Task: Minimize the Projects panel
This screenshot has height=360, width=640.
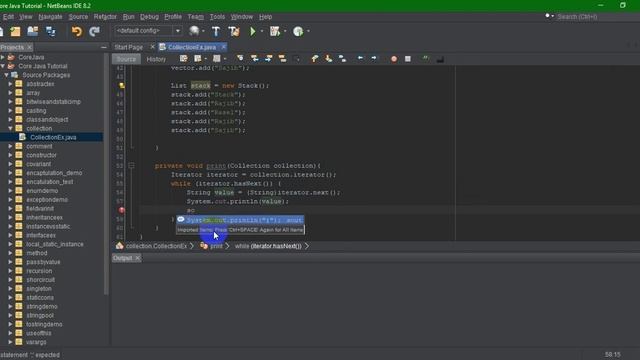Action: tap(104, 47)
